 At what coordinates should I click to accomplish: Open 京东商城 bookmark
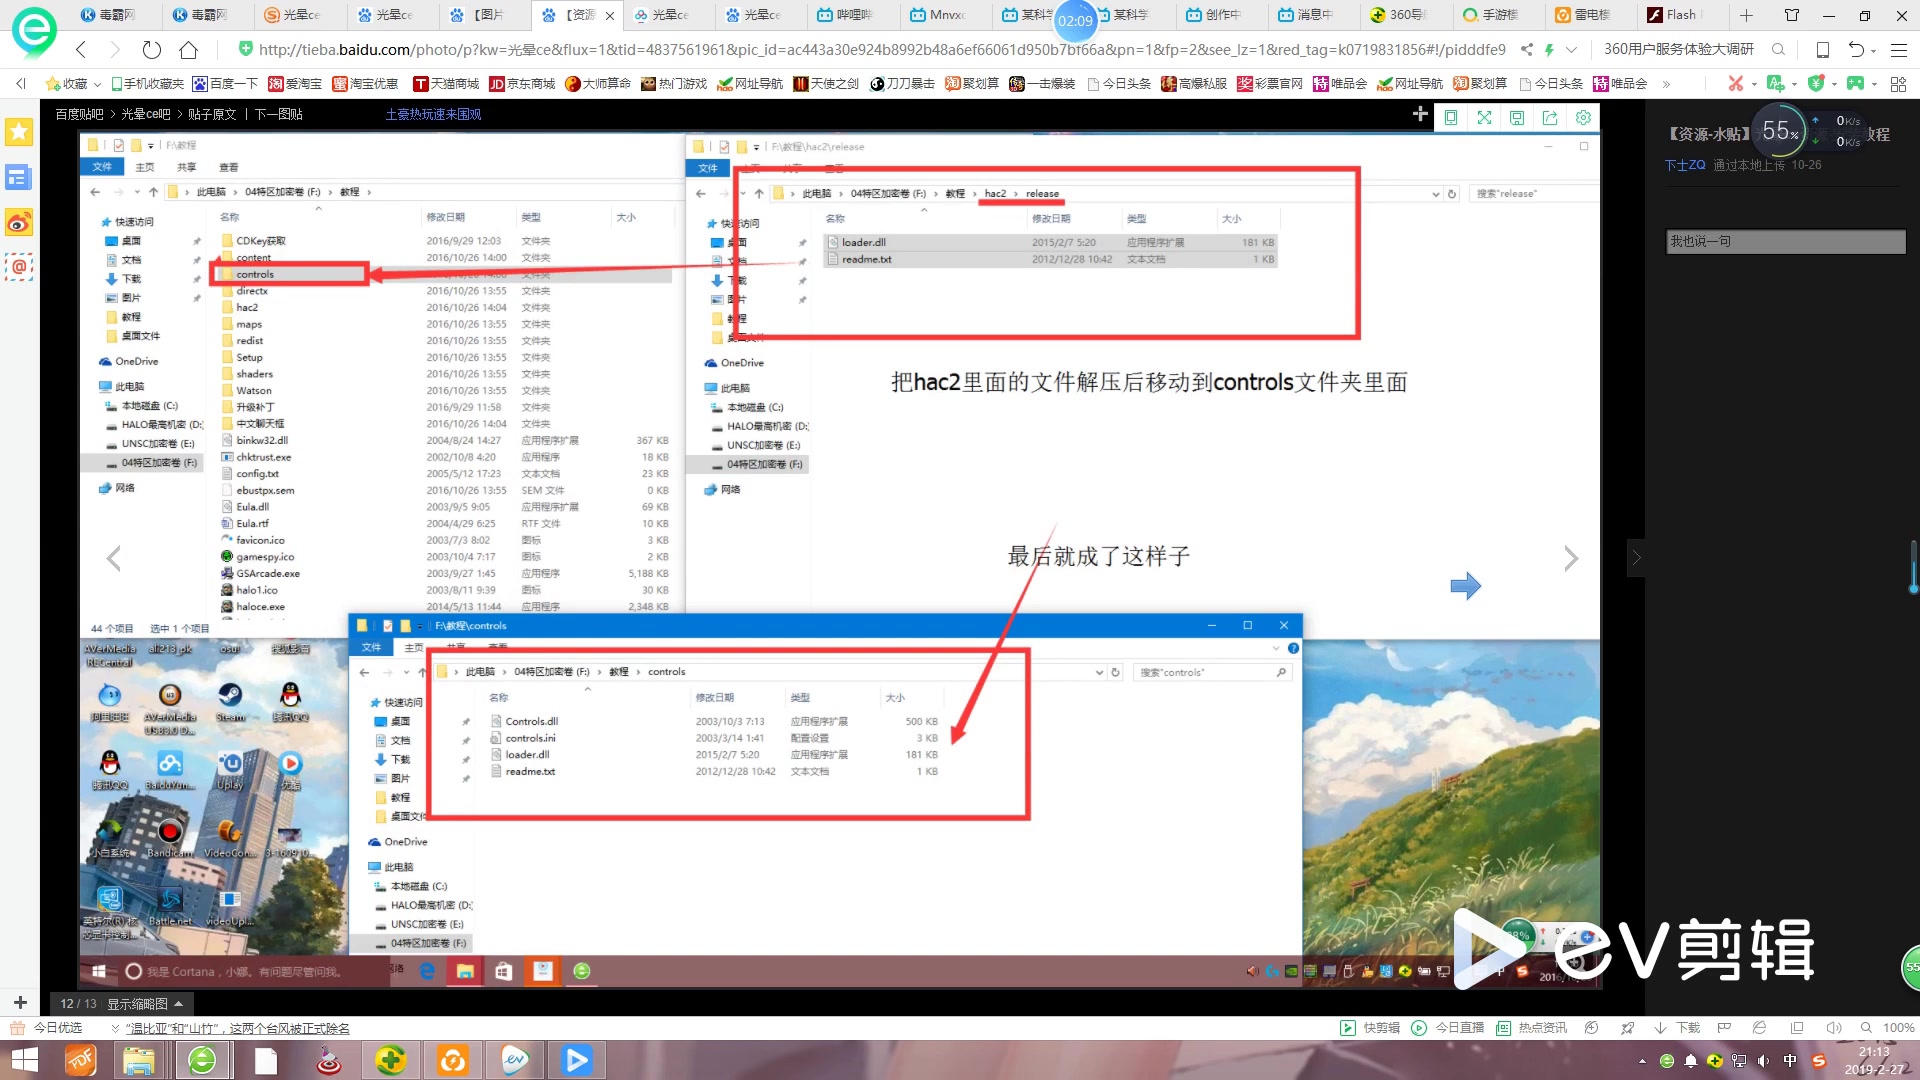pyautogui.click(x=521, y=84)
